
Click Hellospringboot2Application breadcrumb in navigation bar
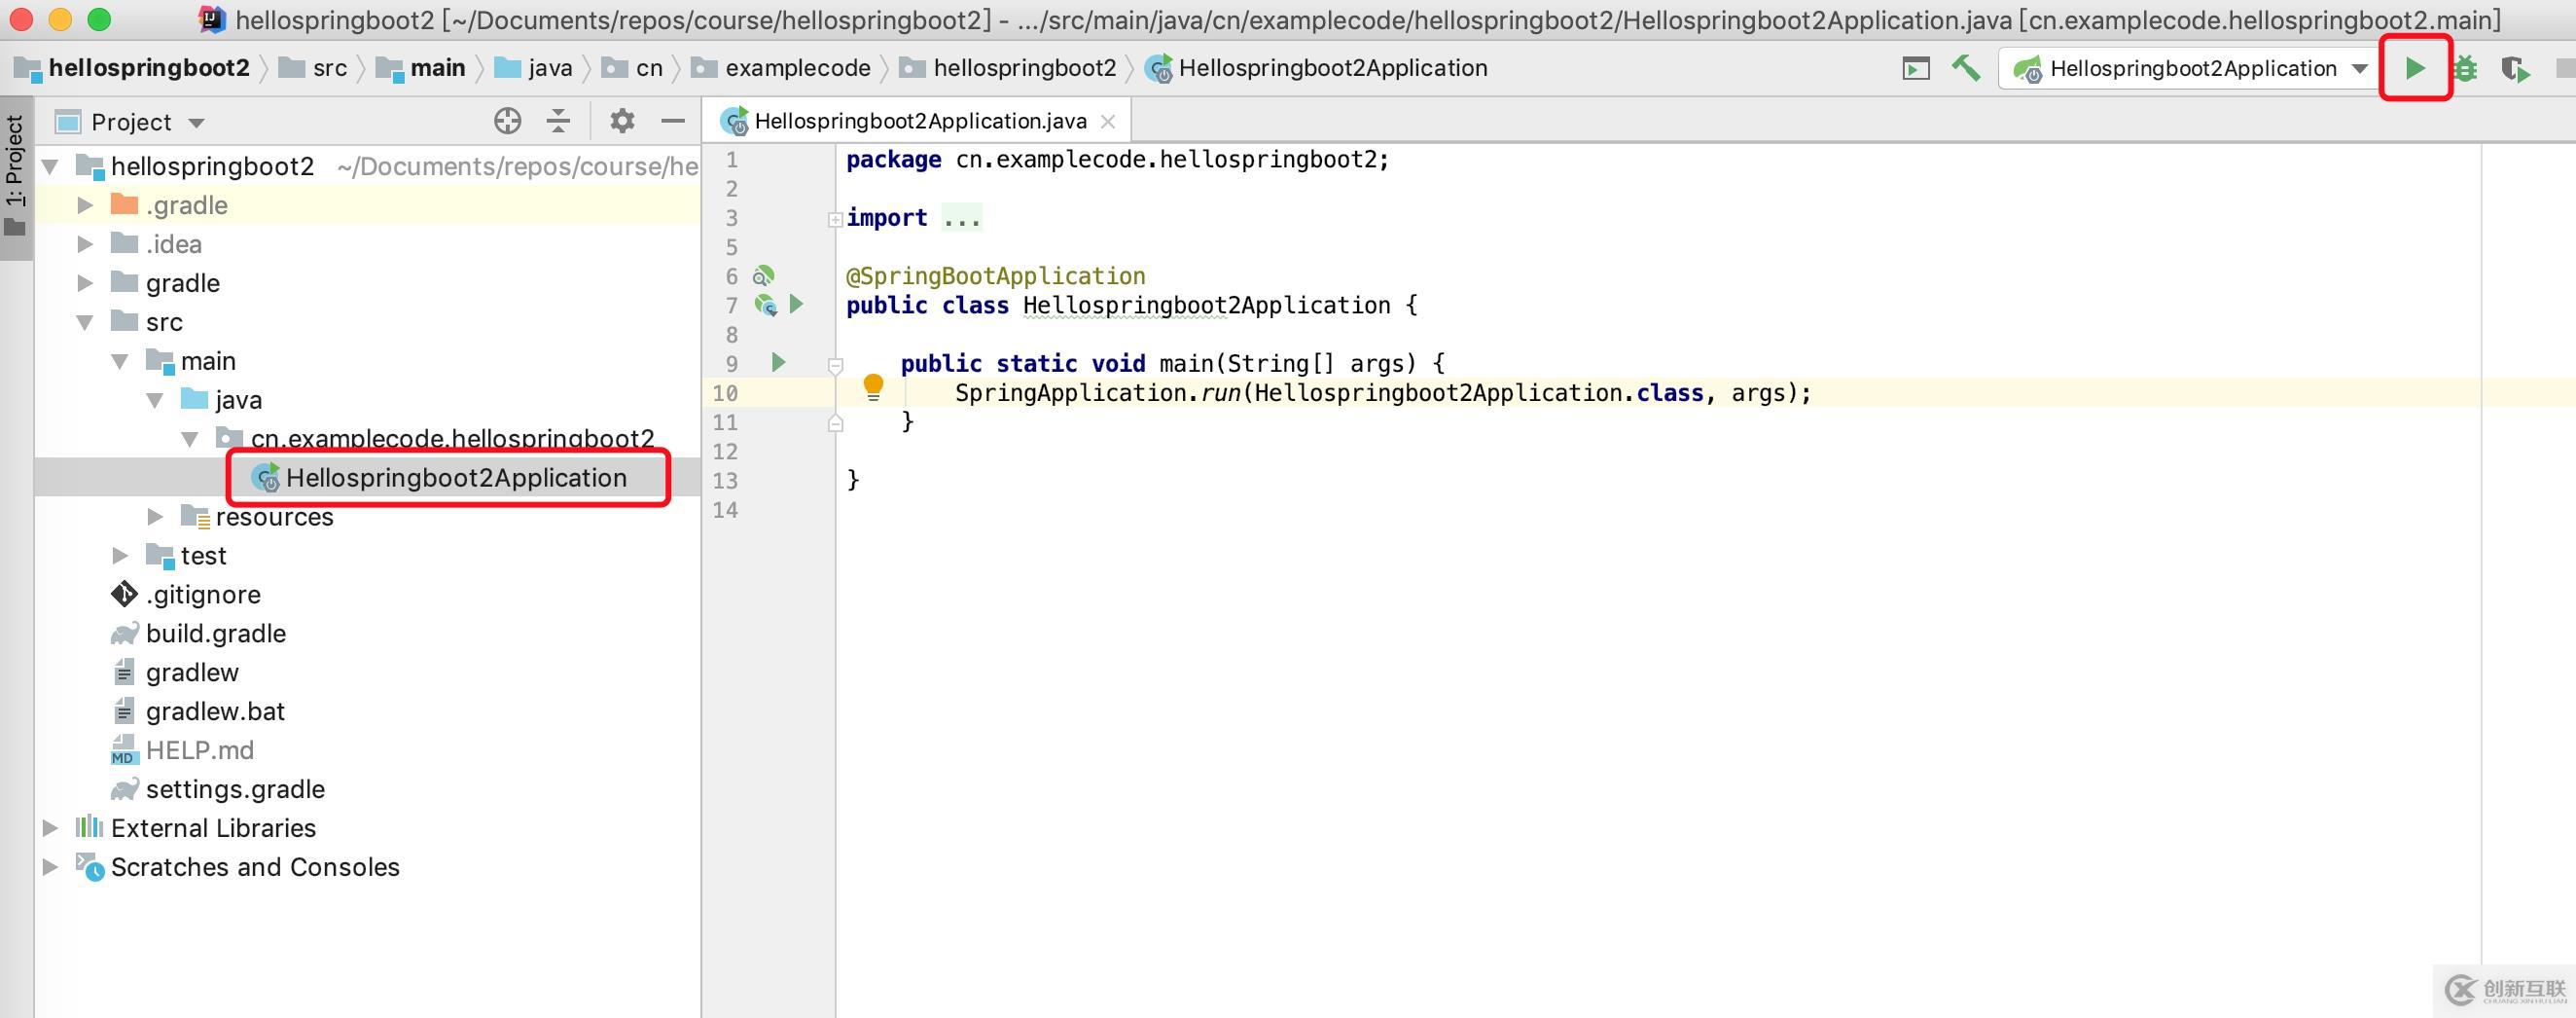pyautogui.click(x=1317, y=68)
